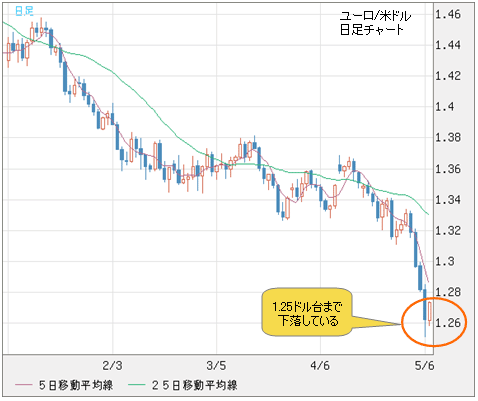Click the 3/5 date label on axis
The height and width of the screenshot is (401, 478).
pyautogui.click(x=216, y=366)
